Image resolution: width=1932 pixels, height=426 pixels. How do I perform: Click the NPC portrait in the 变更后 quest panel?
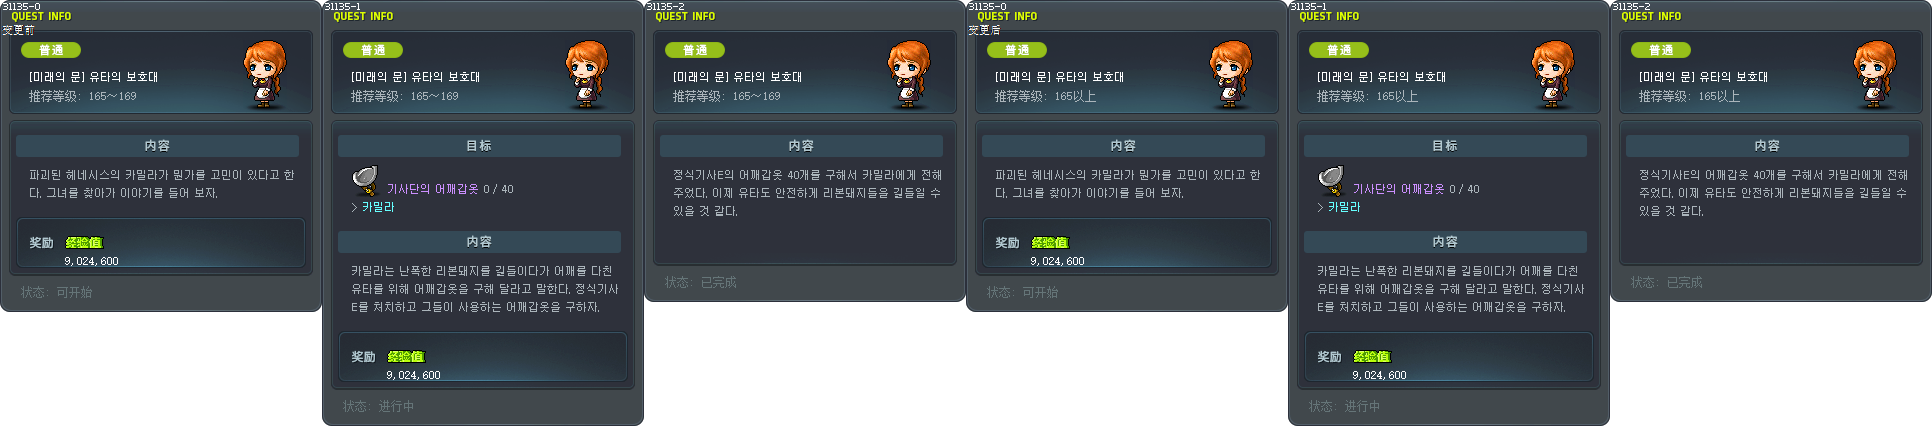click(1231, 74)
